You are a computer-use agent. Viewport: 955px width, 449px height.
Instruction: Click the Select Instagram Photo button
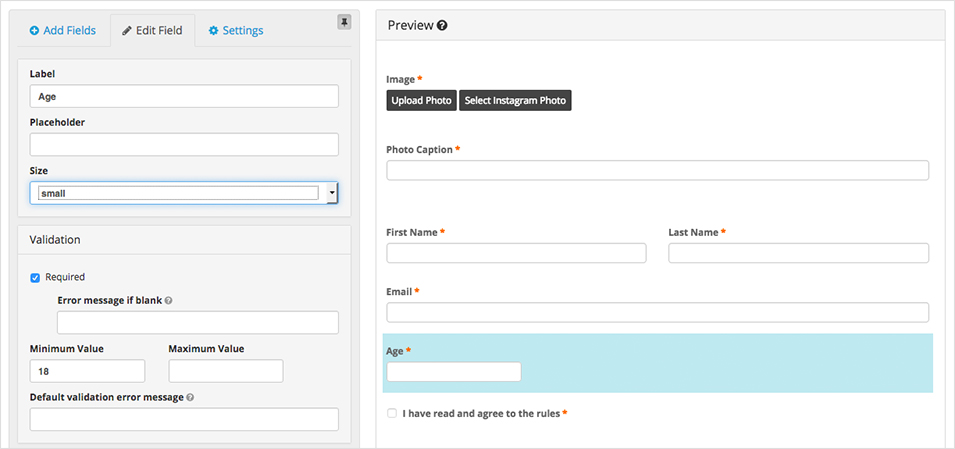tap(515, 101)
